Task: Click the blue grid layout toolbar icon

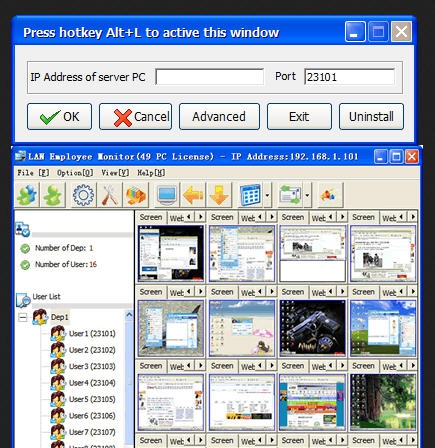Action: click(250, 195)
